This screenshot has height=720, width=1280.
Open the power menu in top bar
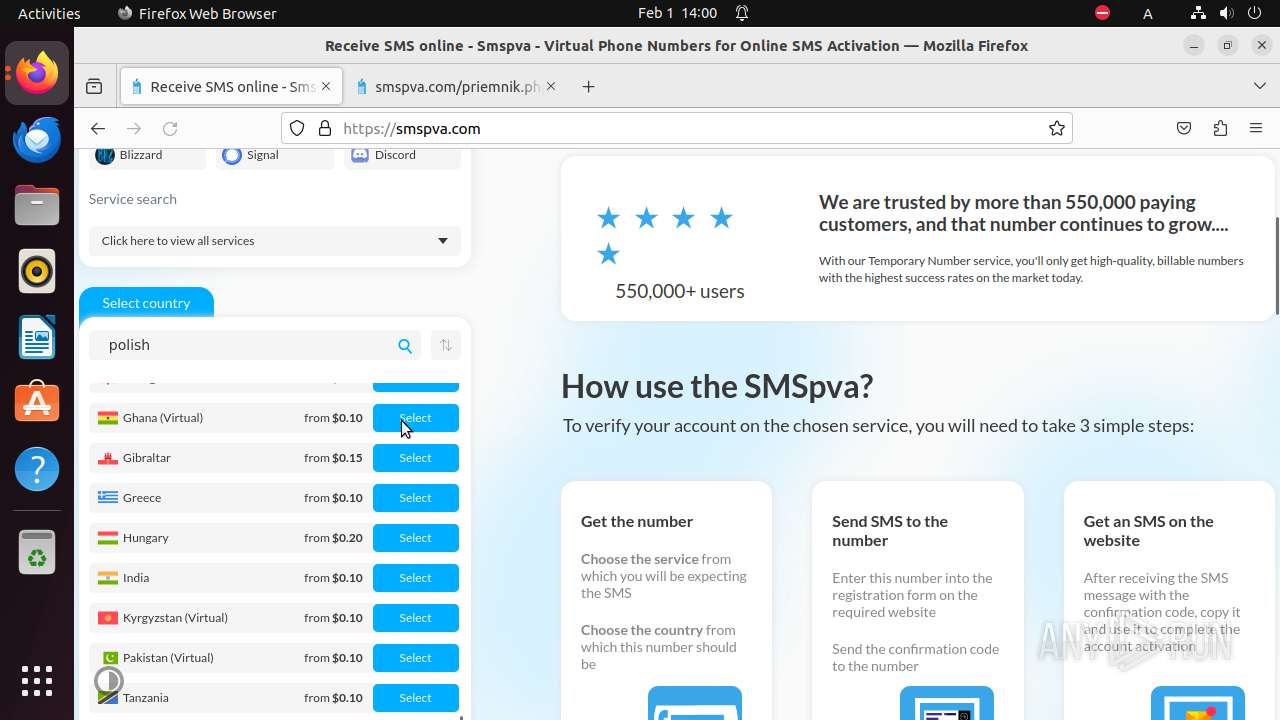(1255, 13)
